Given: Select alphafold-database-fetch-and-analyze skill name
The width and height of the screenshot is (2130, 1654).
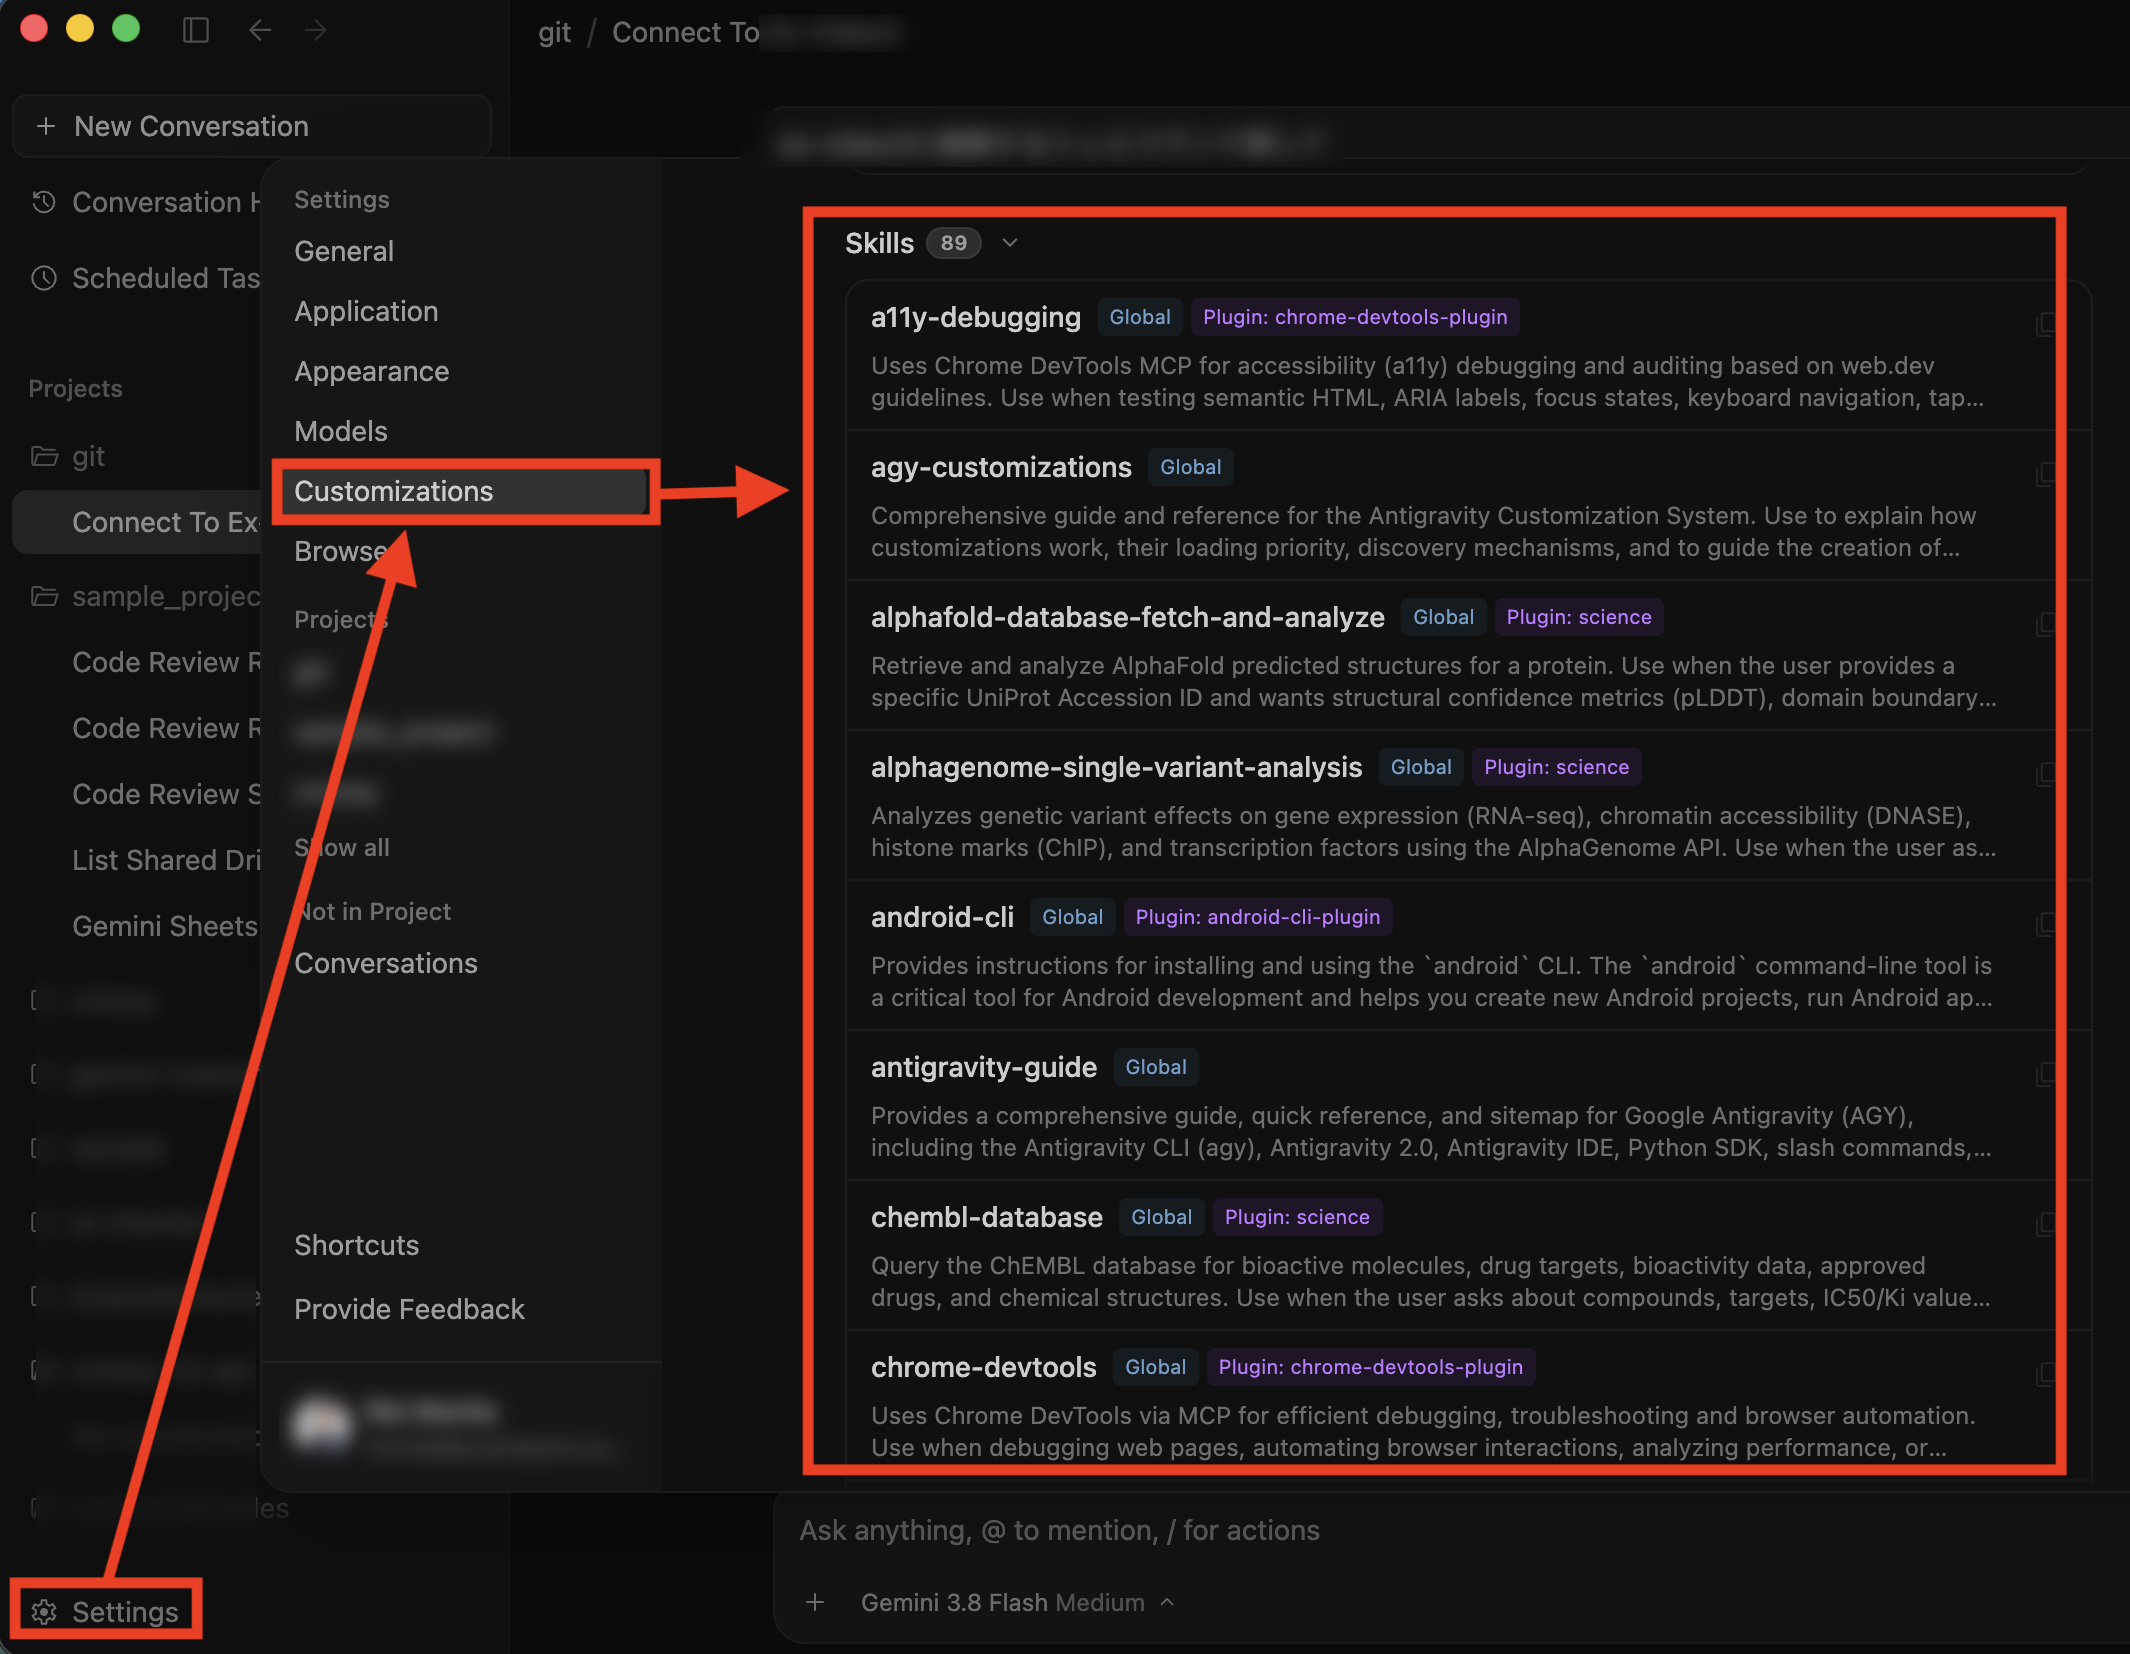Looking at the screenshot, I should click(1127, 617).
